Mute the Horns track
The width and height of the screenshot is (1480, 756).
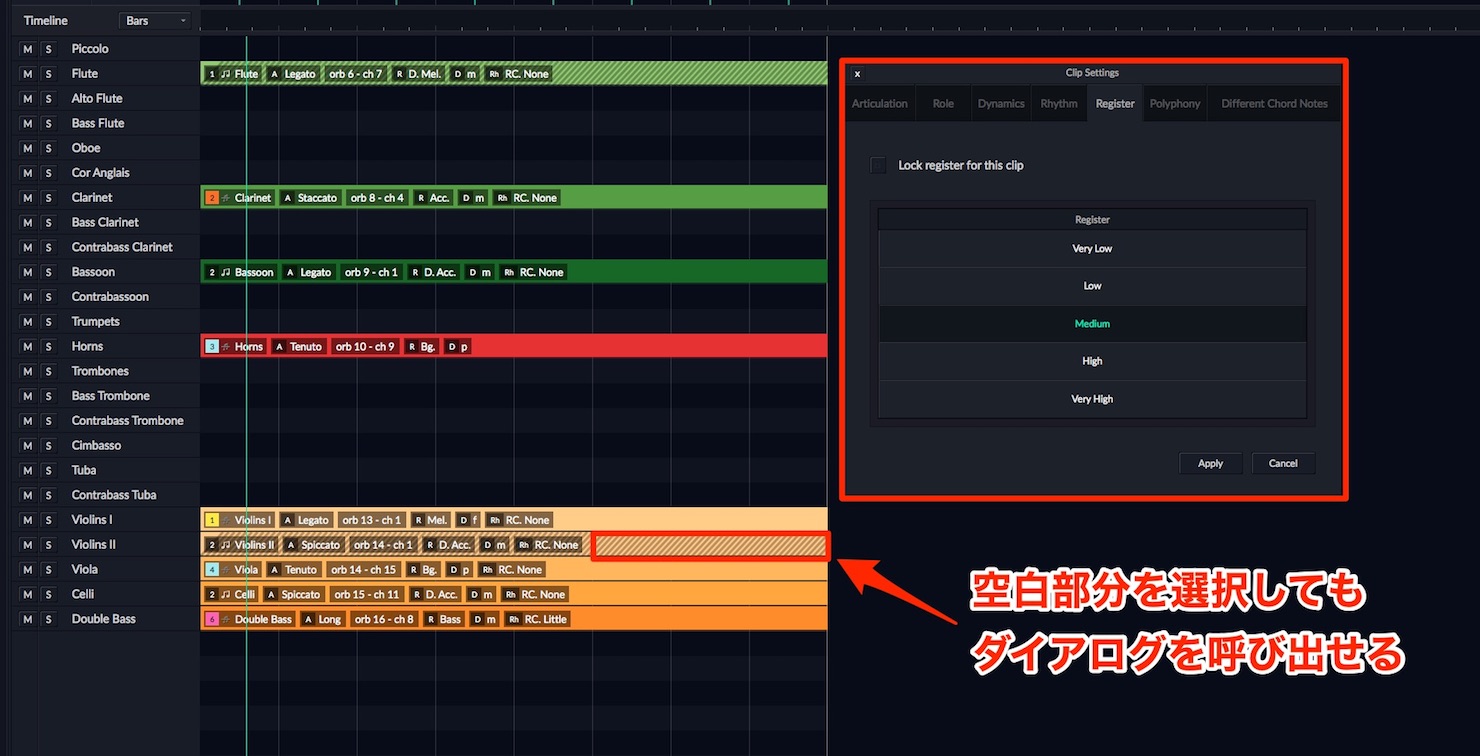pyautogui.click(x=28, y=347)
